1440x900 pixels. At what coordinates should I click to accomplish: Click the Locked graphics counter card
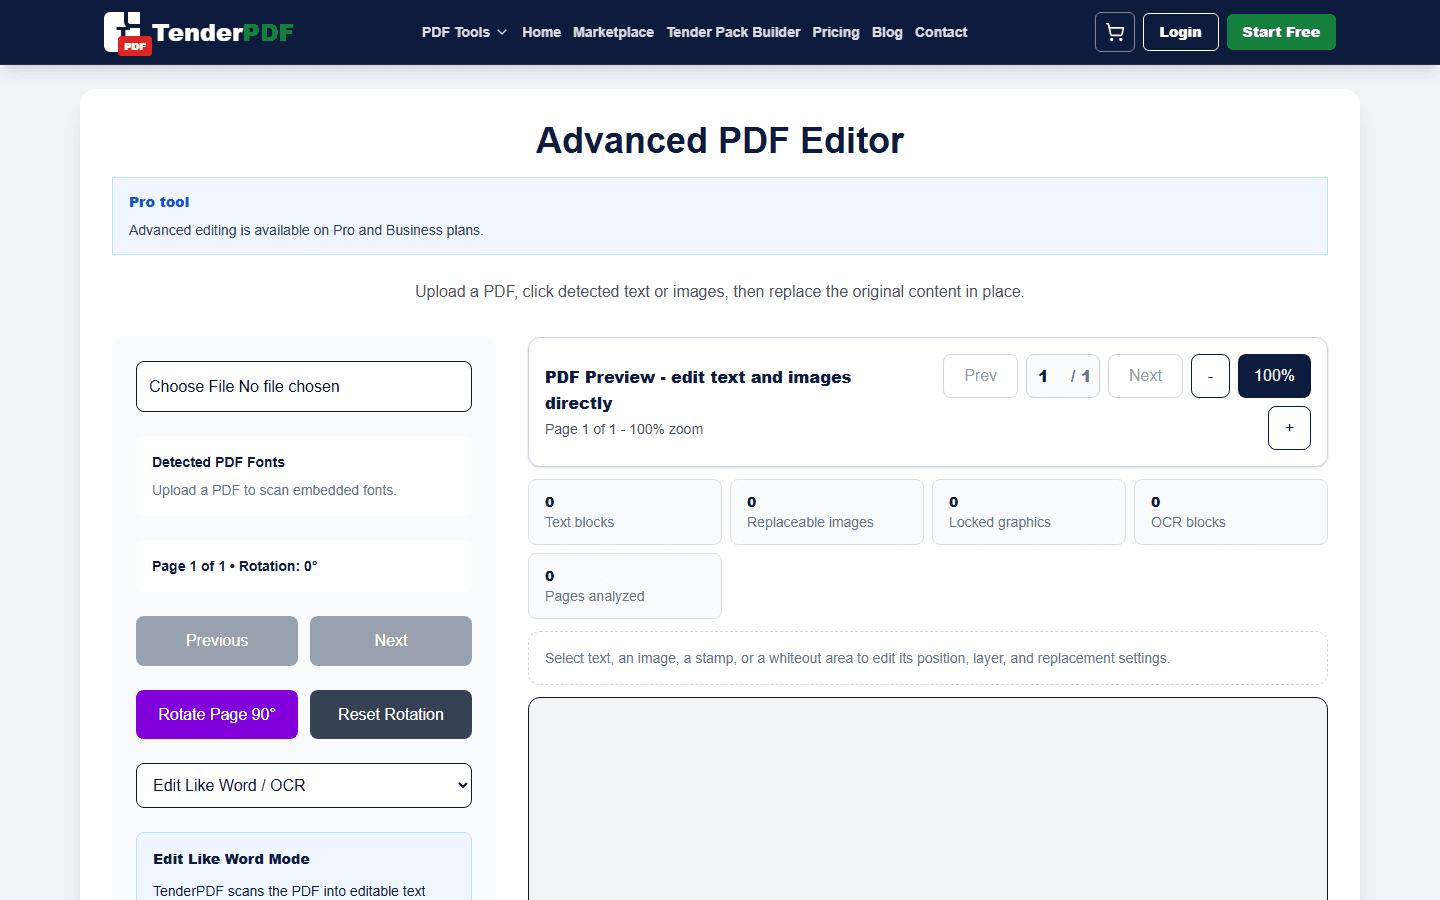pyautogui.click(x=1029, y=512)
